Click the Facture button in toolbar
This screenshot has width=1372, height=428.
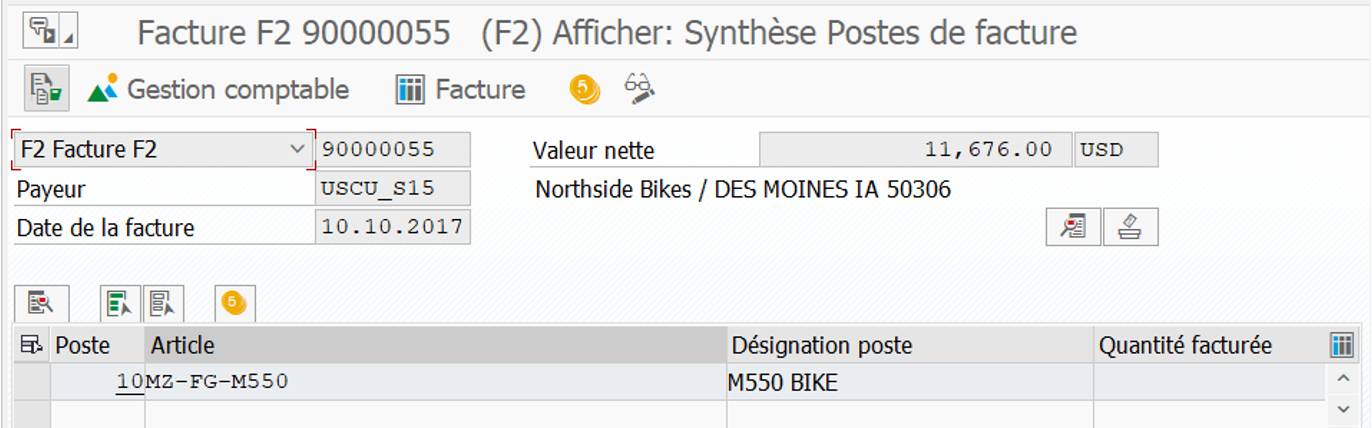[461, 90]
